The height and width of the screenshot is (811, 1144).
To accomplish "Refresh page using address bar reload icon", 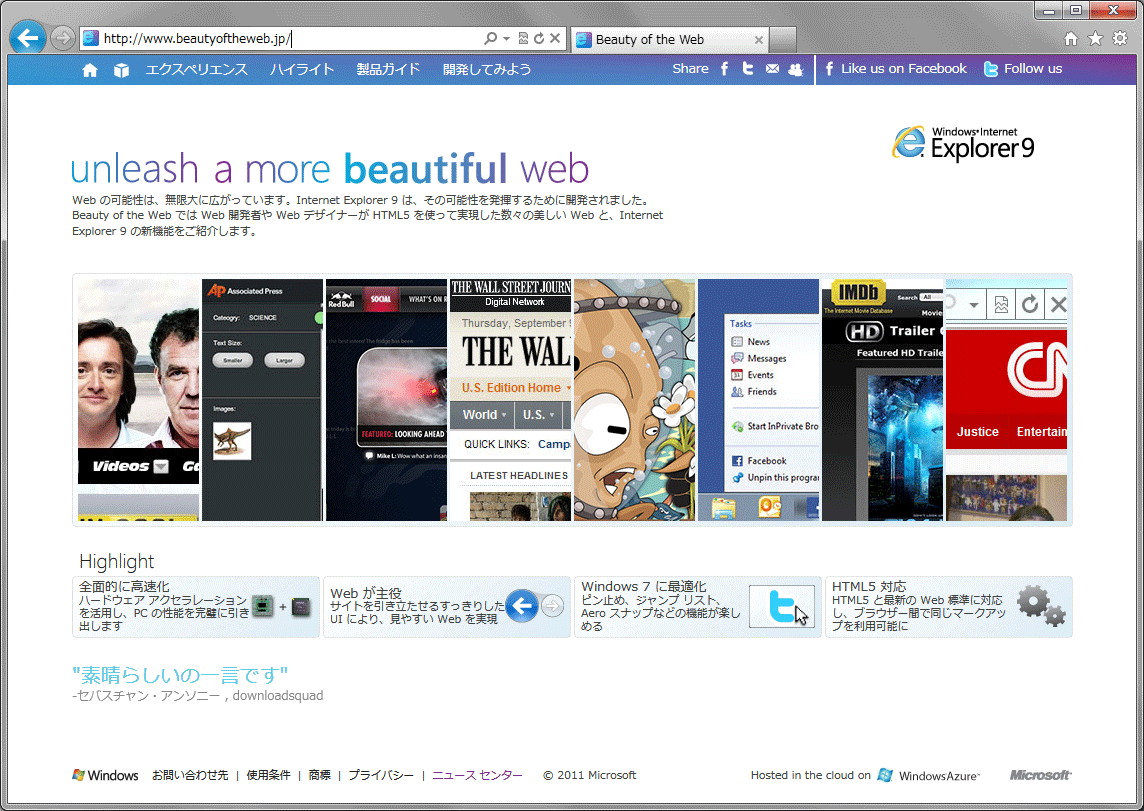I will point(539,38).
